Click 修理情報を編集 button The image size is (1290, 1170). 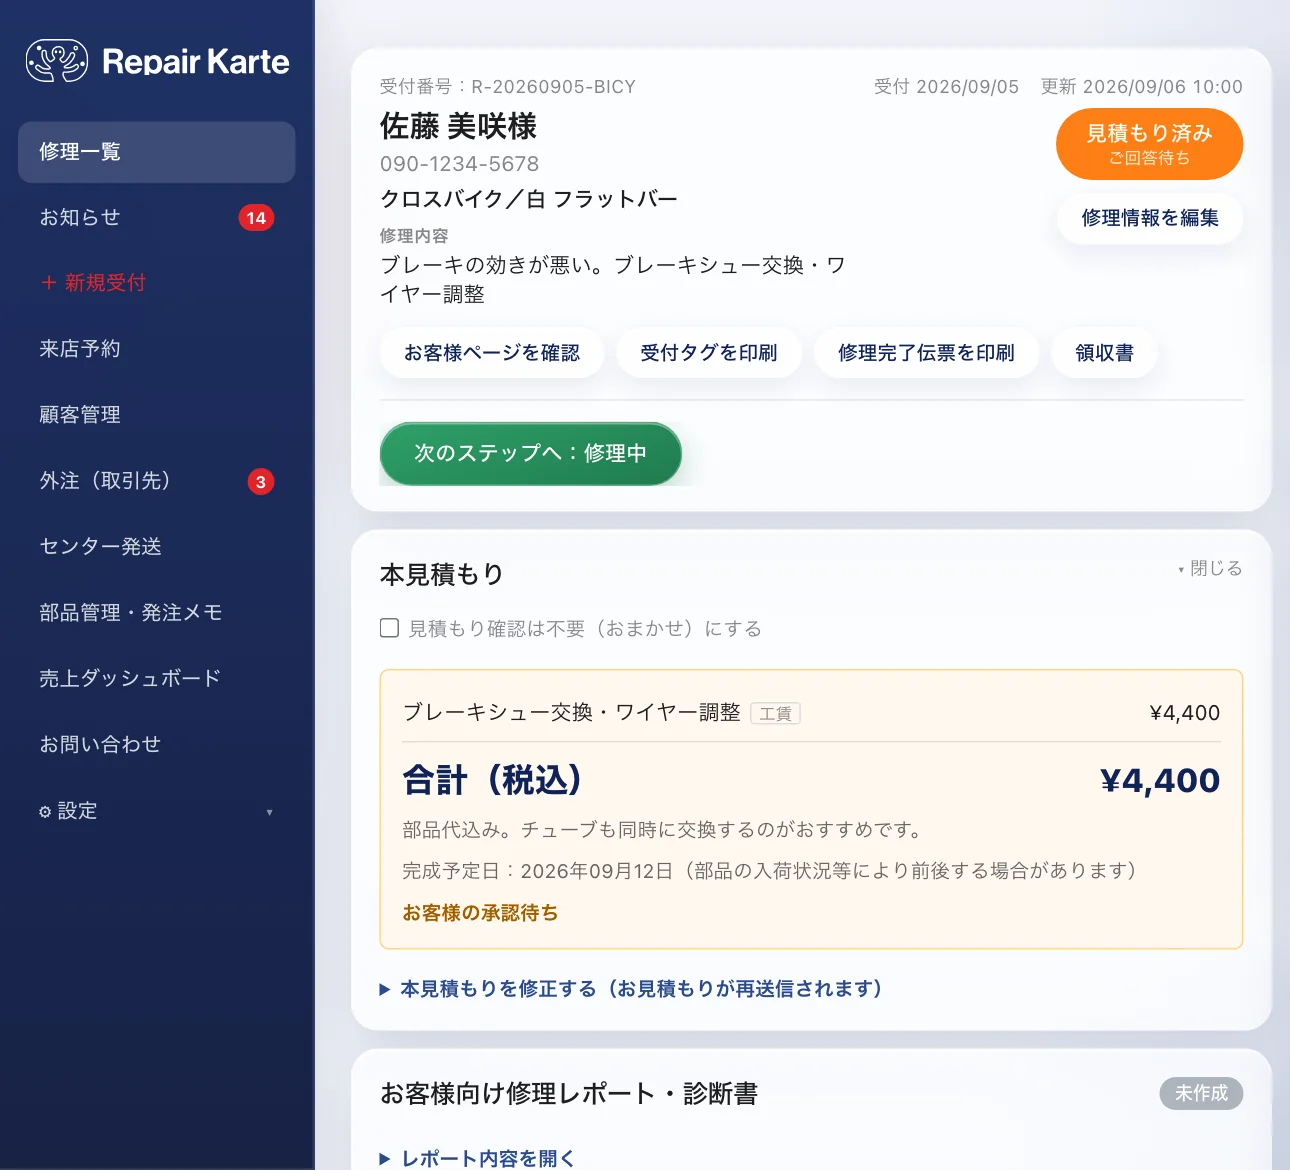[1150, 218]
